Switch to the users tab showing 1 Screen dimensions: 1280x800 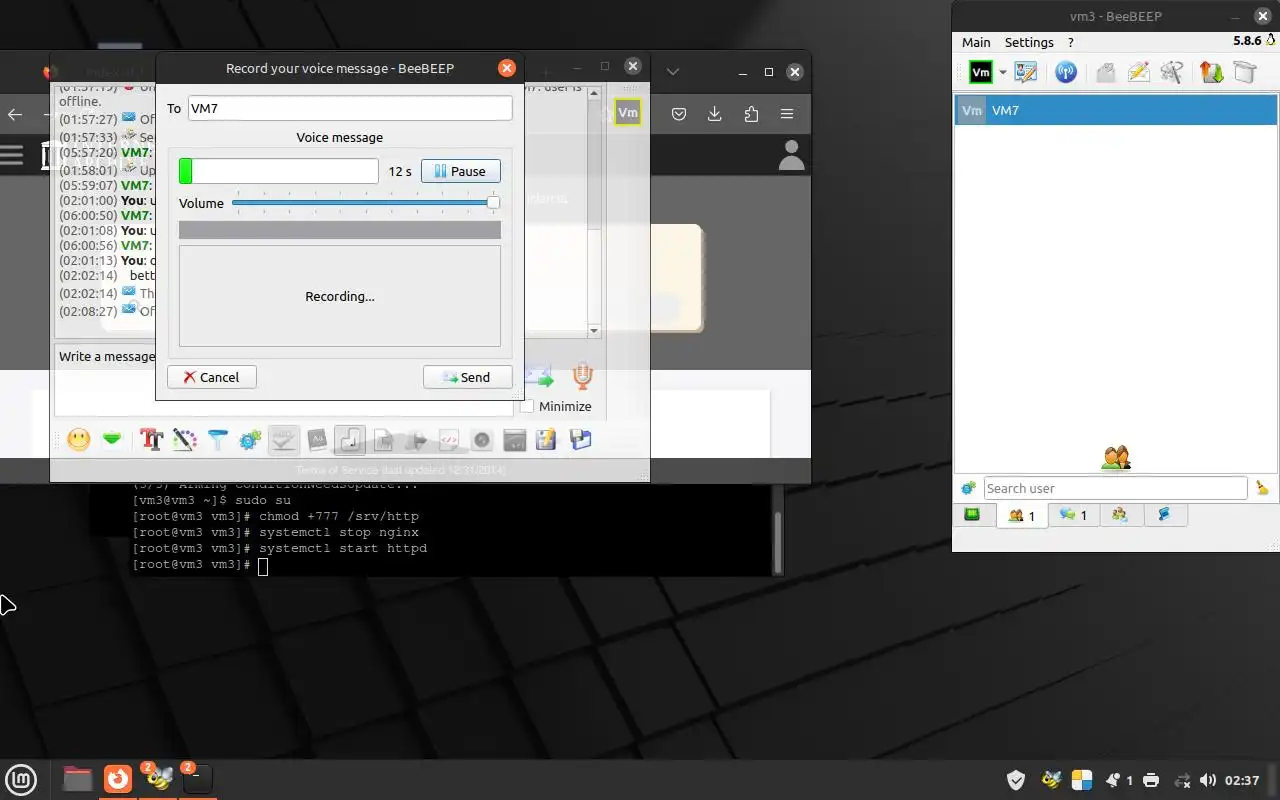(1022, 515)
